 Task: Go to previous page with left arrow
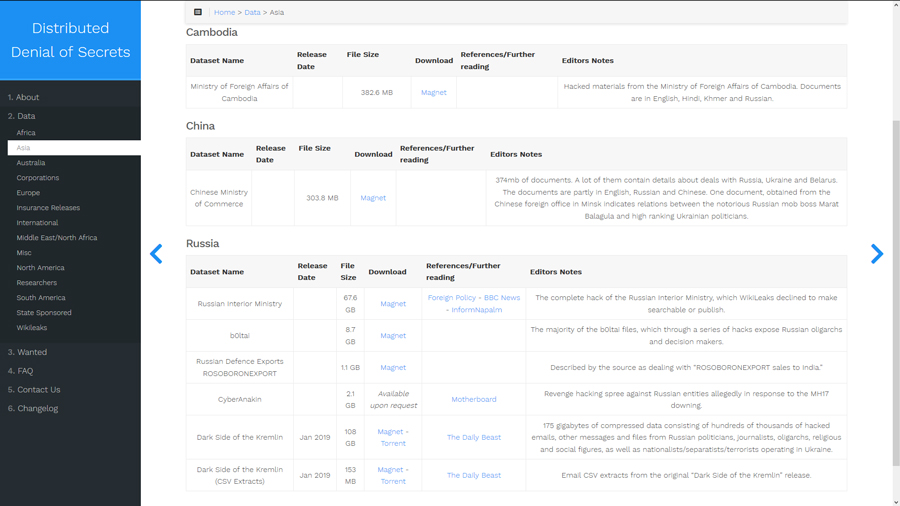pos(156,254)
